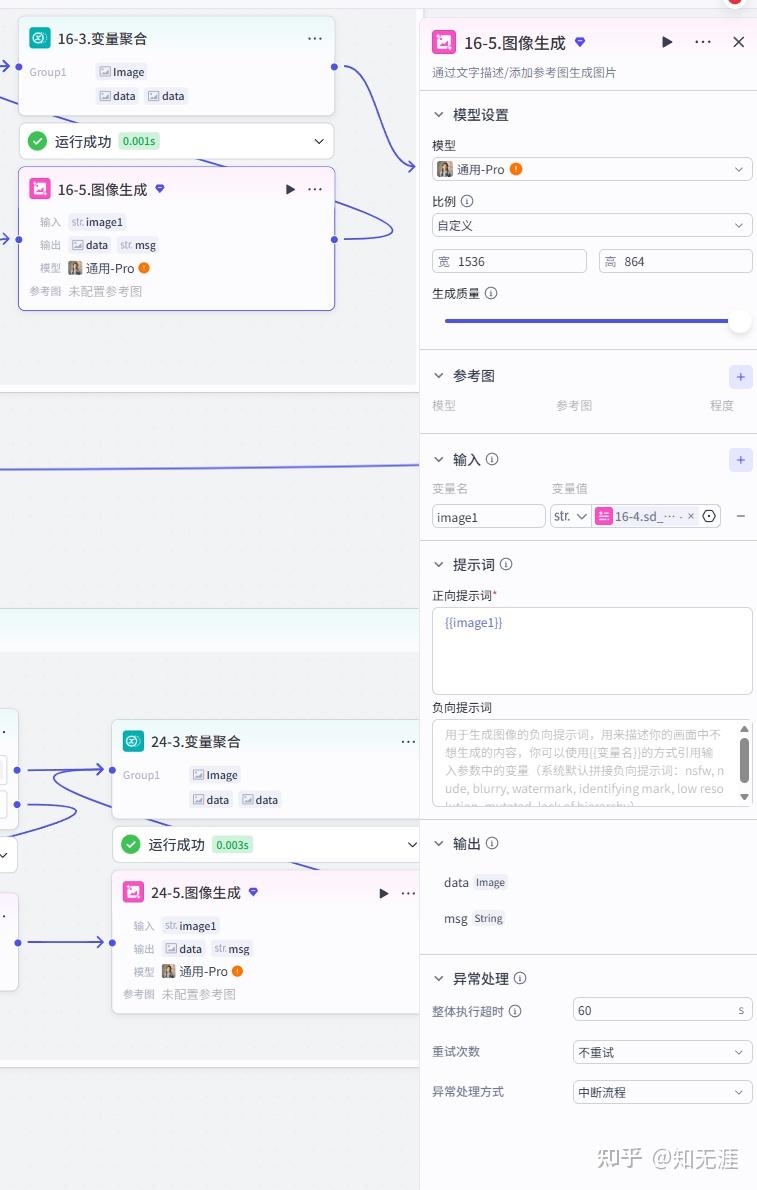Click green success check on 0.001s row

pos(37,141)
